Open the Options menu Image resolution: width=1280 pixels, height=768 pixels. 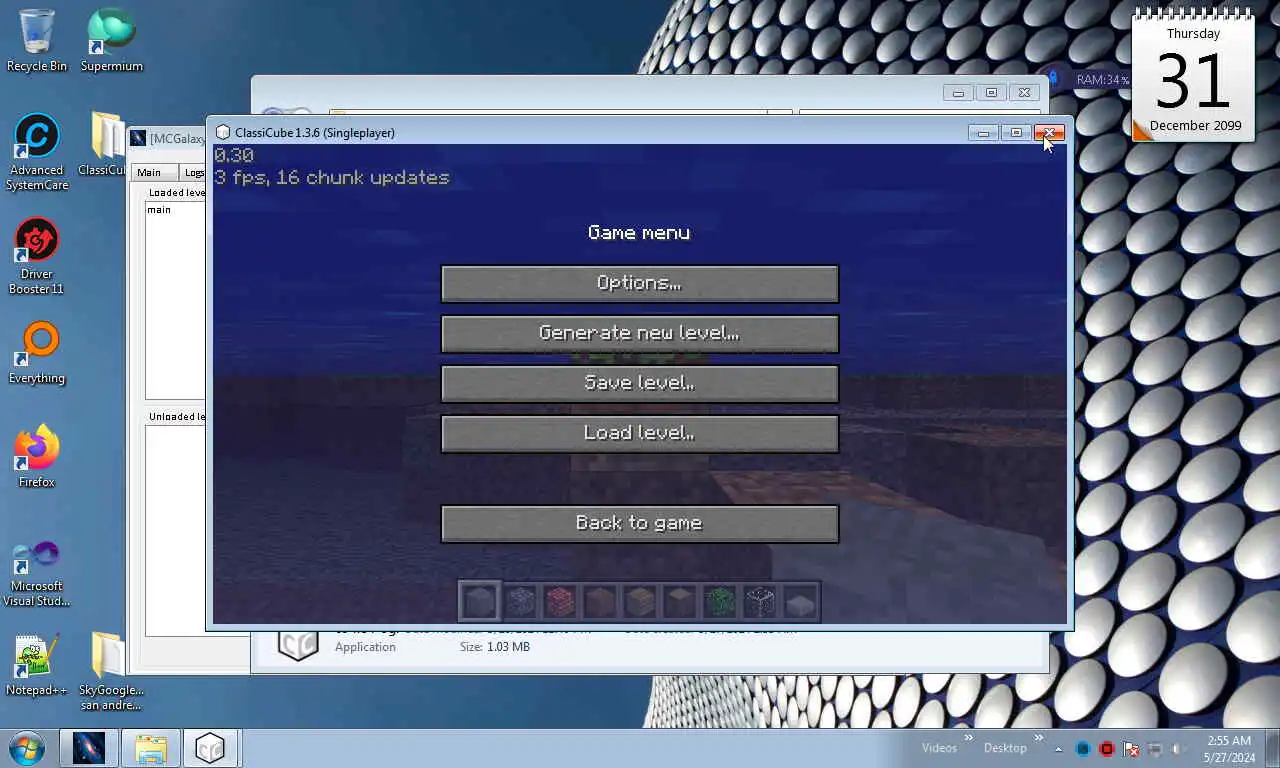[639, 283]
